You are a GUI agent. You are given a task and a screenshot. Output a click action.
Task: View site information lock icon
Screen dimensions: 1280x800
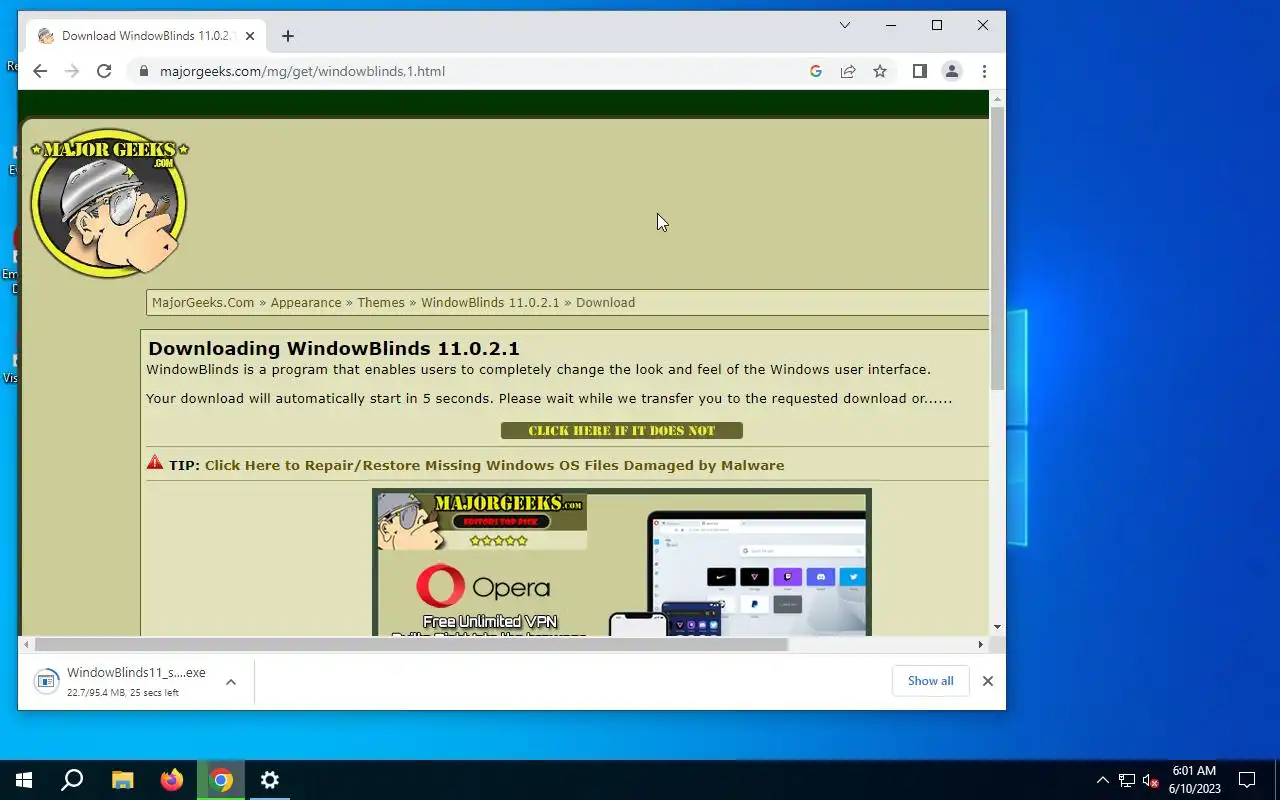[x=144, y=71]
